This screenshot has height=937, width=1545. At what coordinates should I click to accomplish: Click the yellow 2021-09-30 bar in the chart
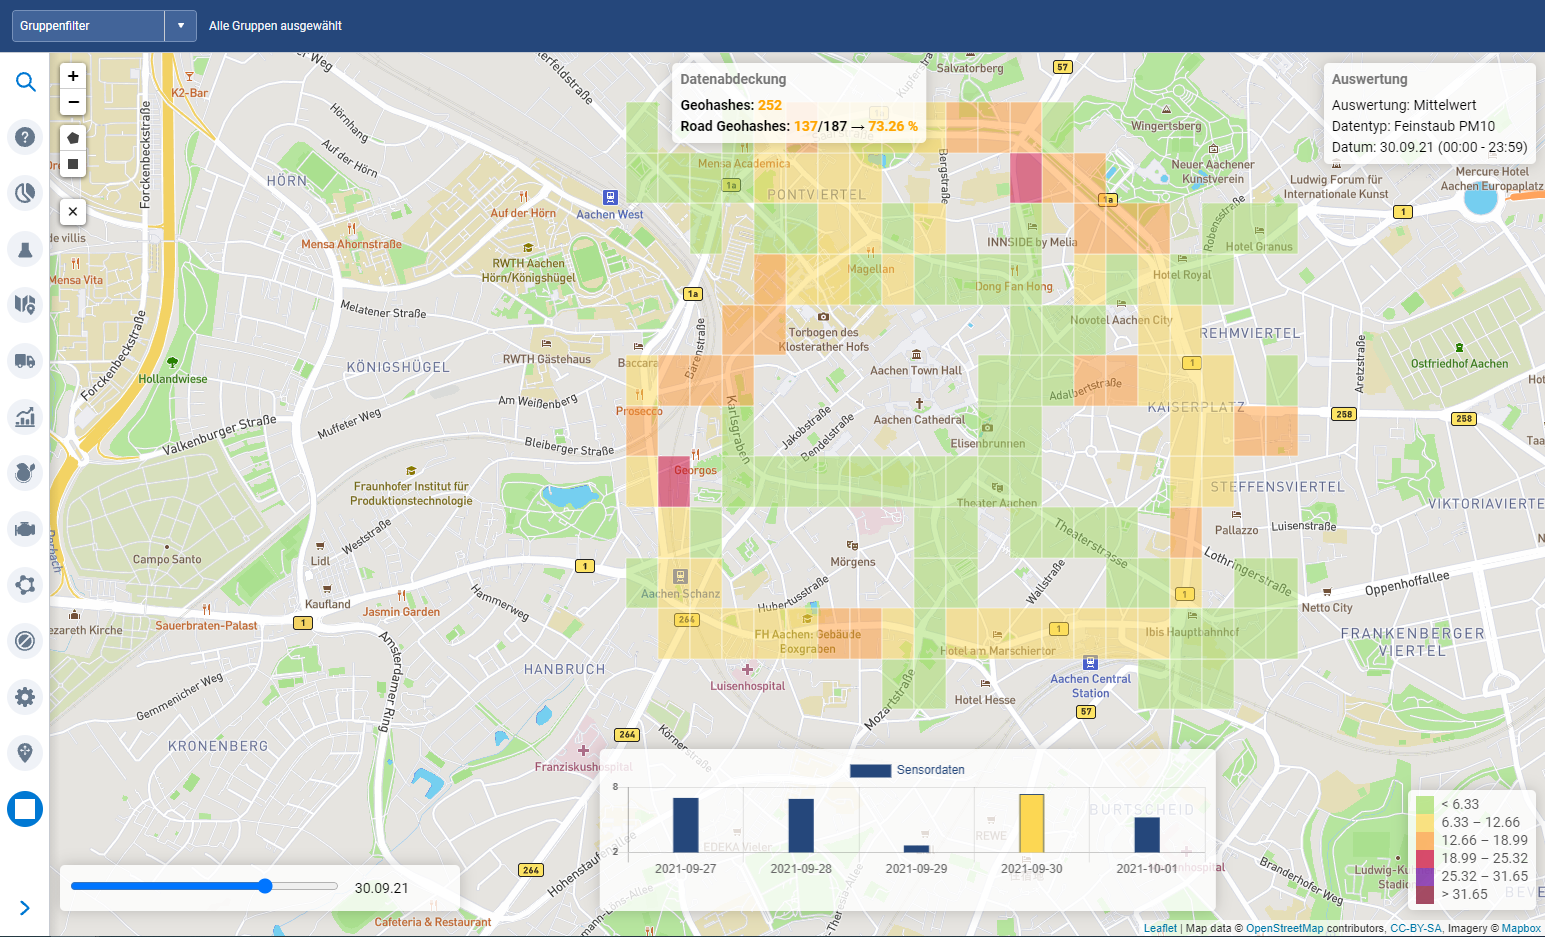pos(1031,824)
